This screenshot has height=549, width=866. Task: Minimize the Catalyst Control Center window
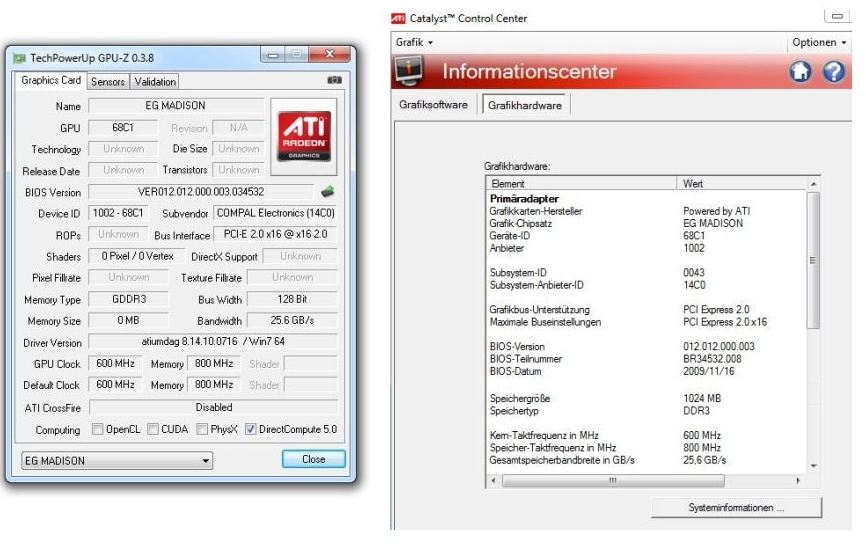(x=837, y=17)
